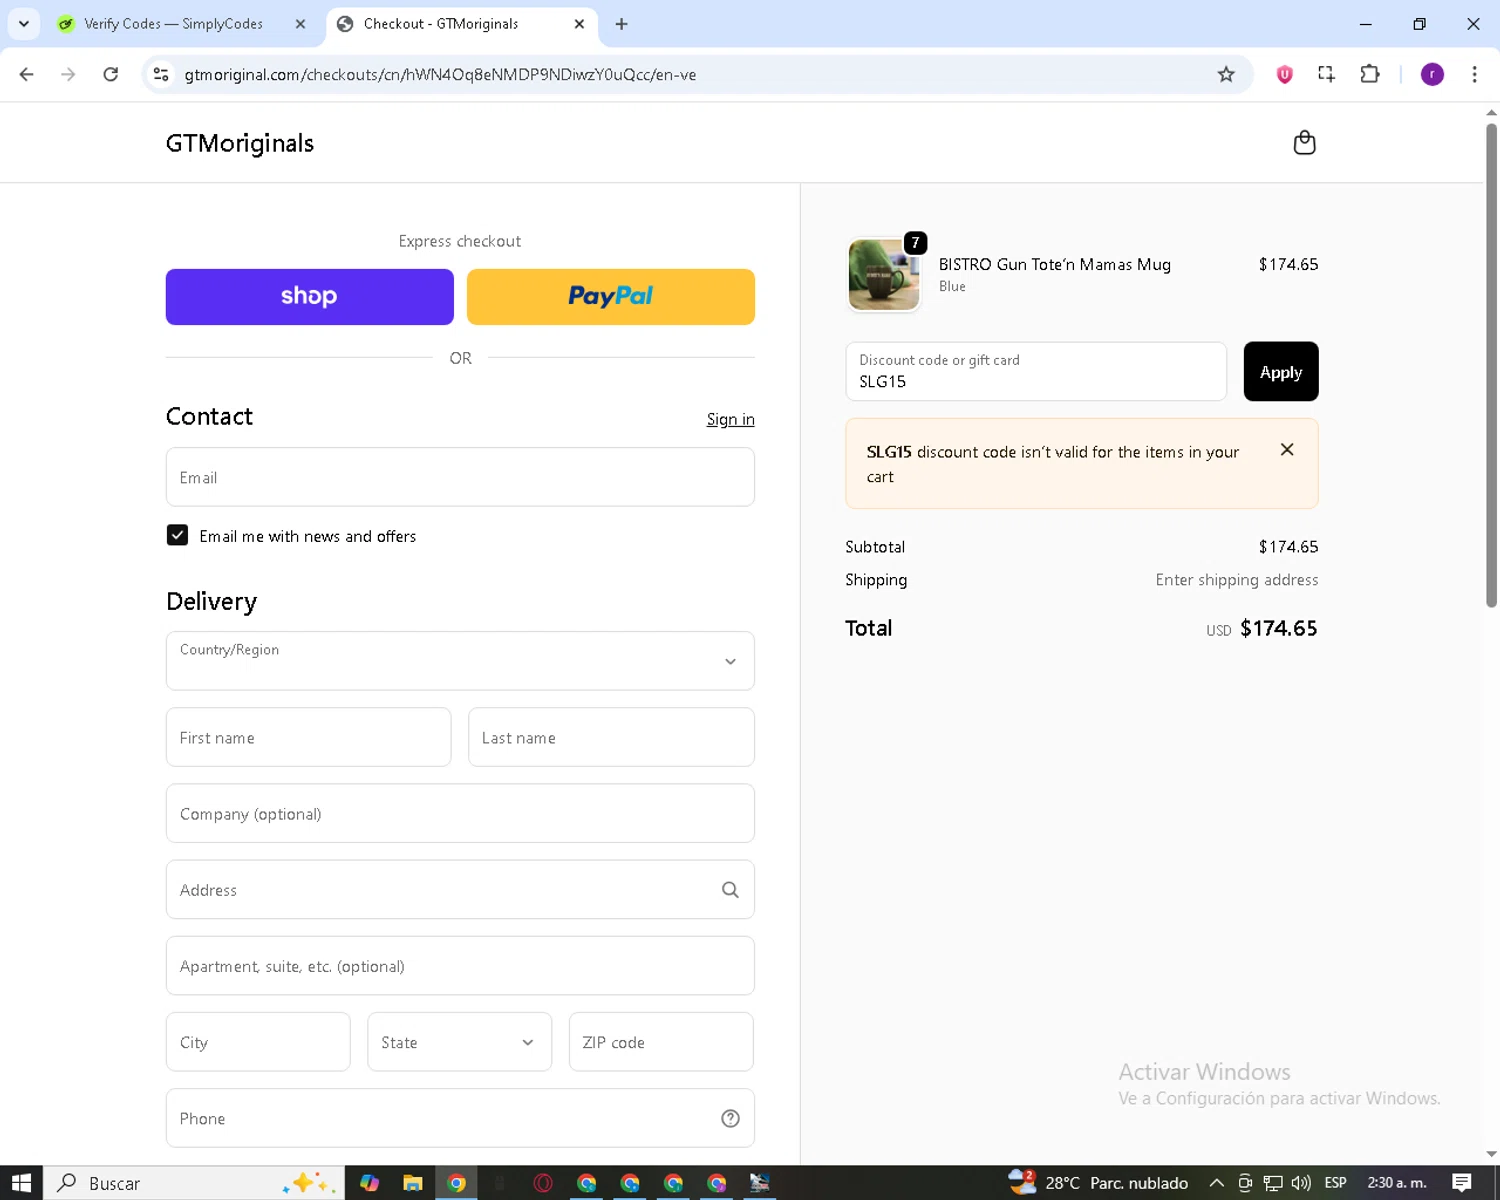The image size is (1500, 1200).
Task: Click the Apartment, suite field
Action: click(x=460, y=965)
